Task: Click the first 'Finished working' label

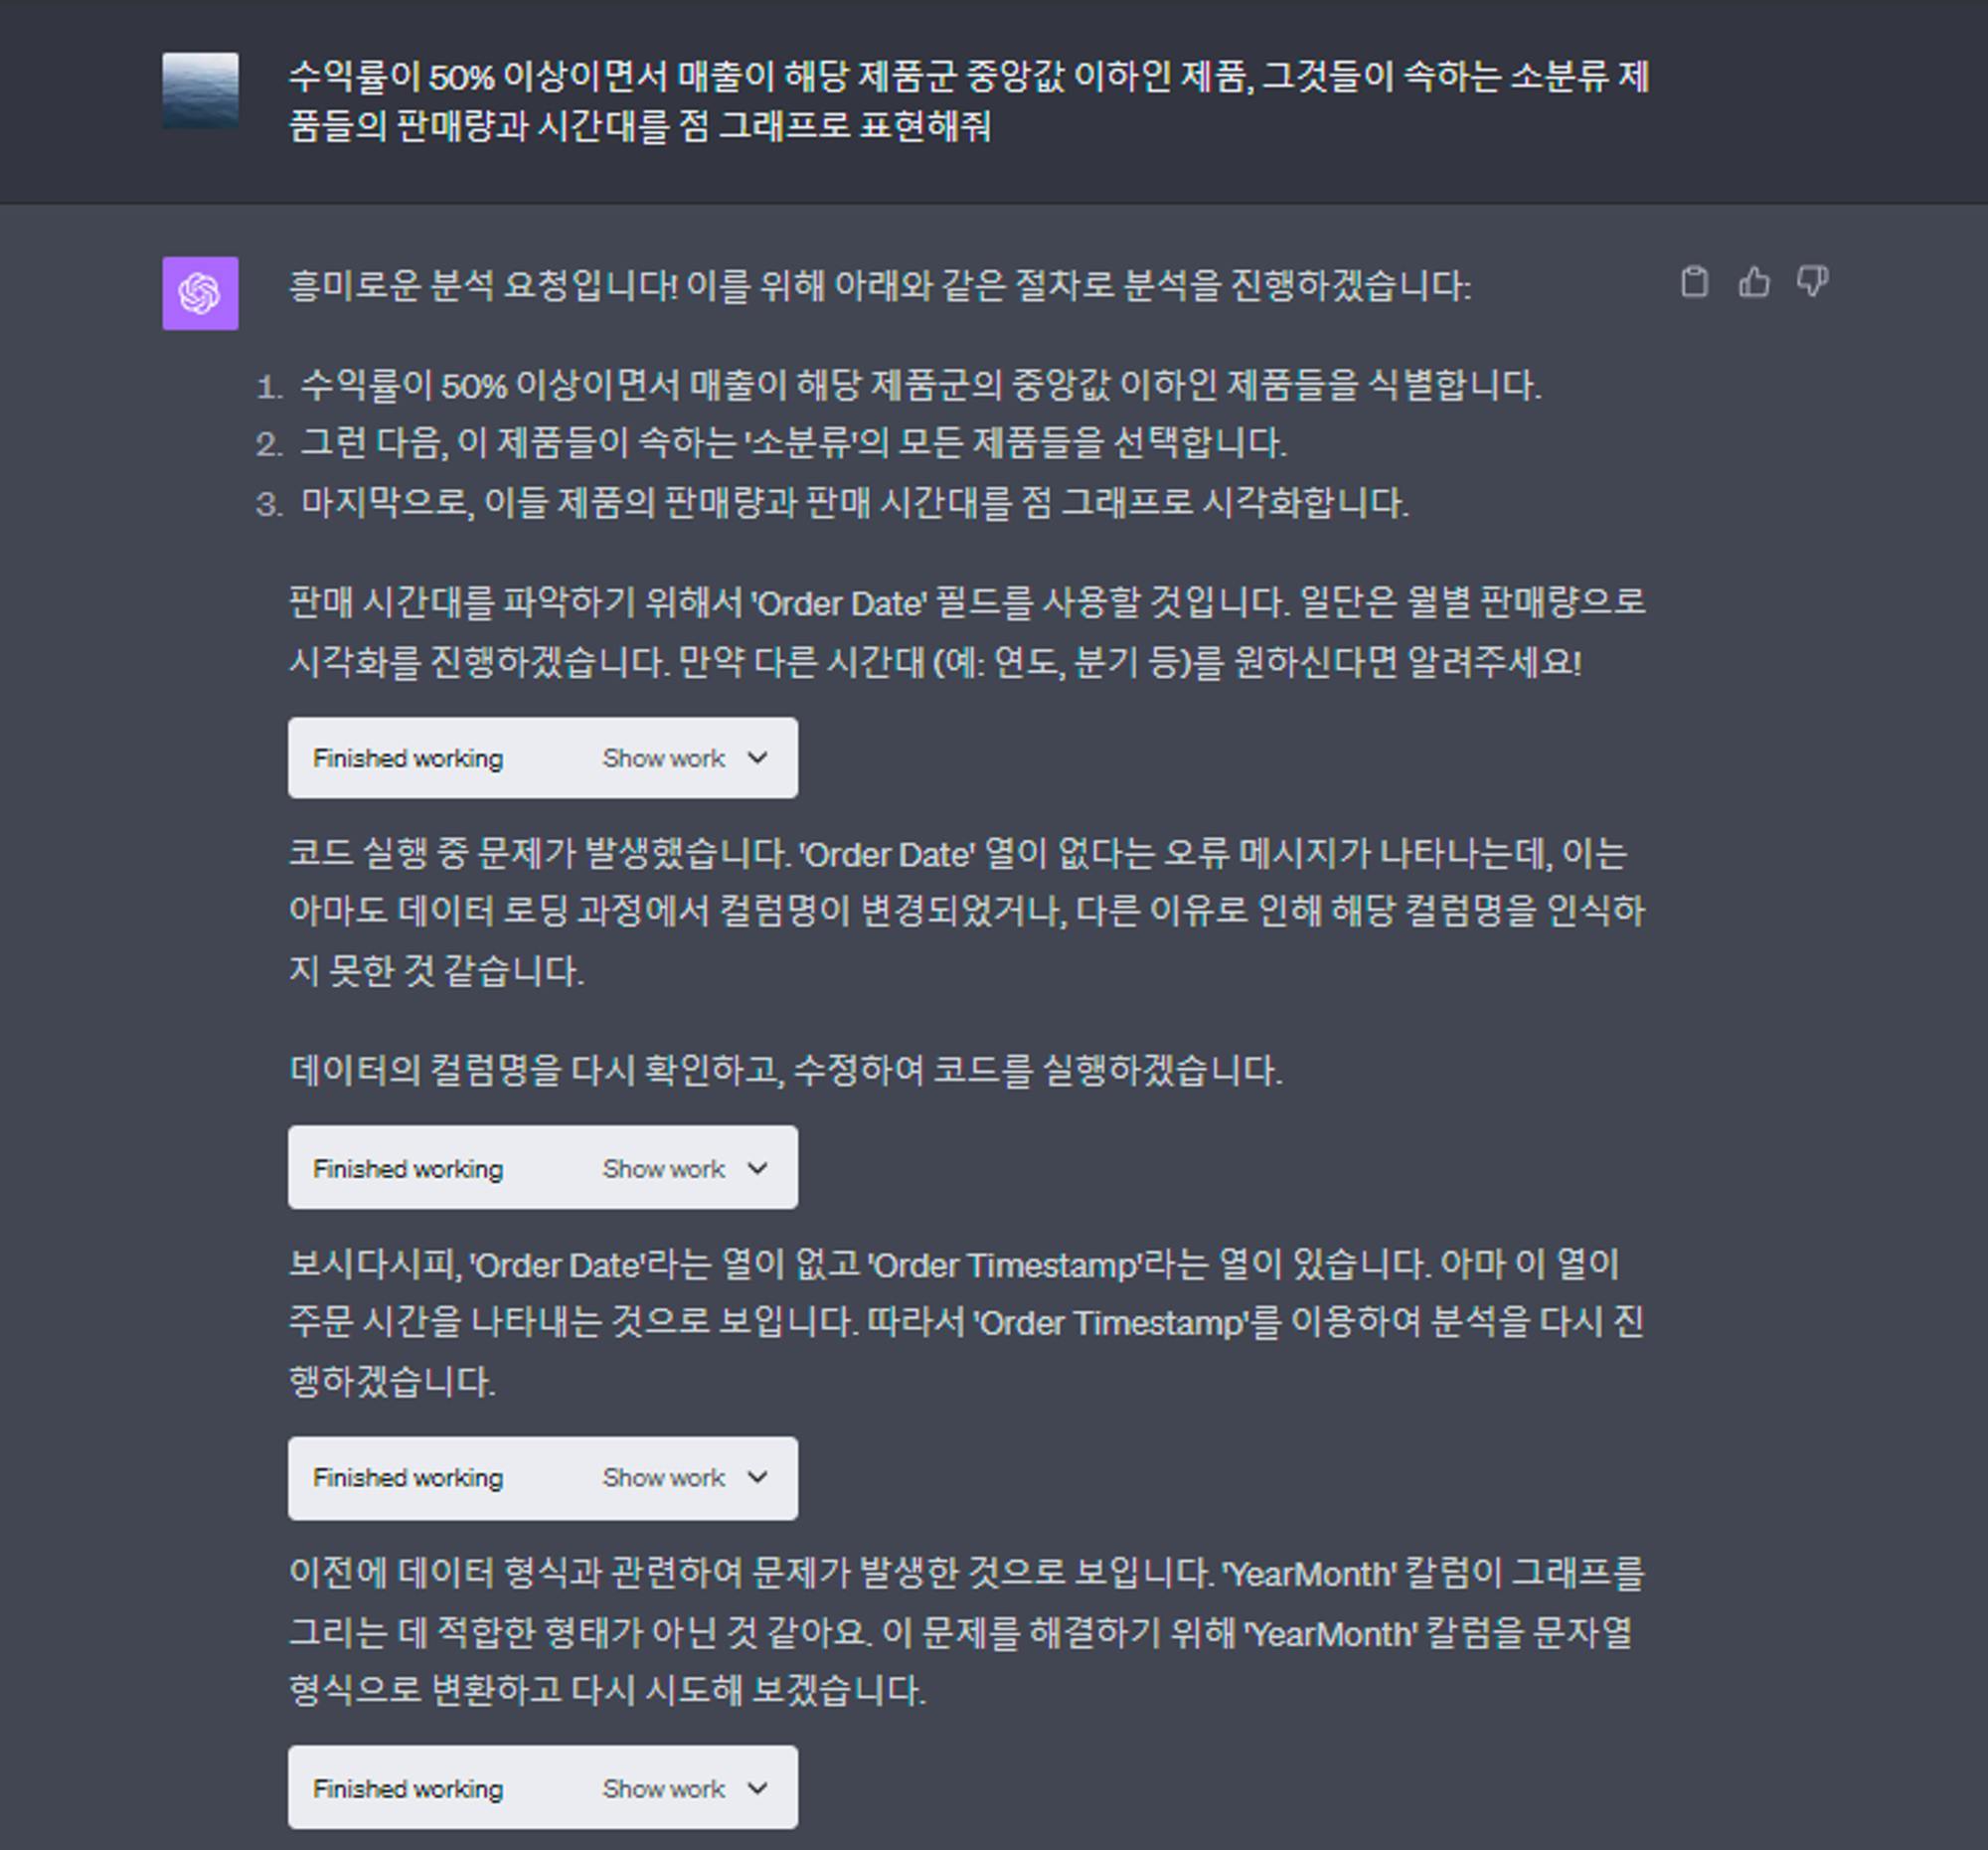Action: (x=408, y=758)
